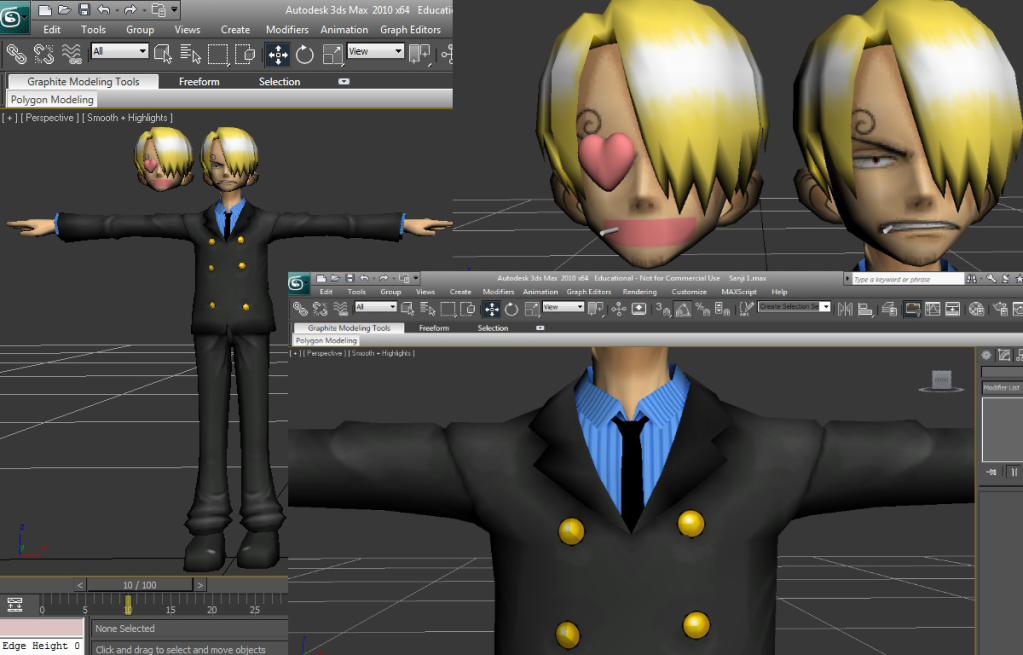Open Modifiers menu in top-left window

coord(287,29)
